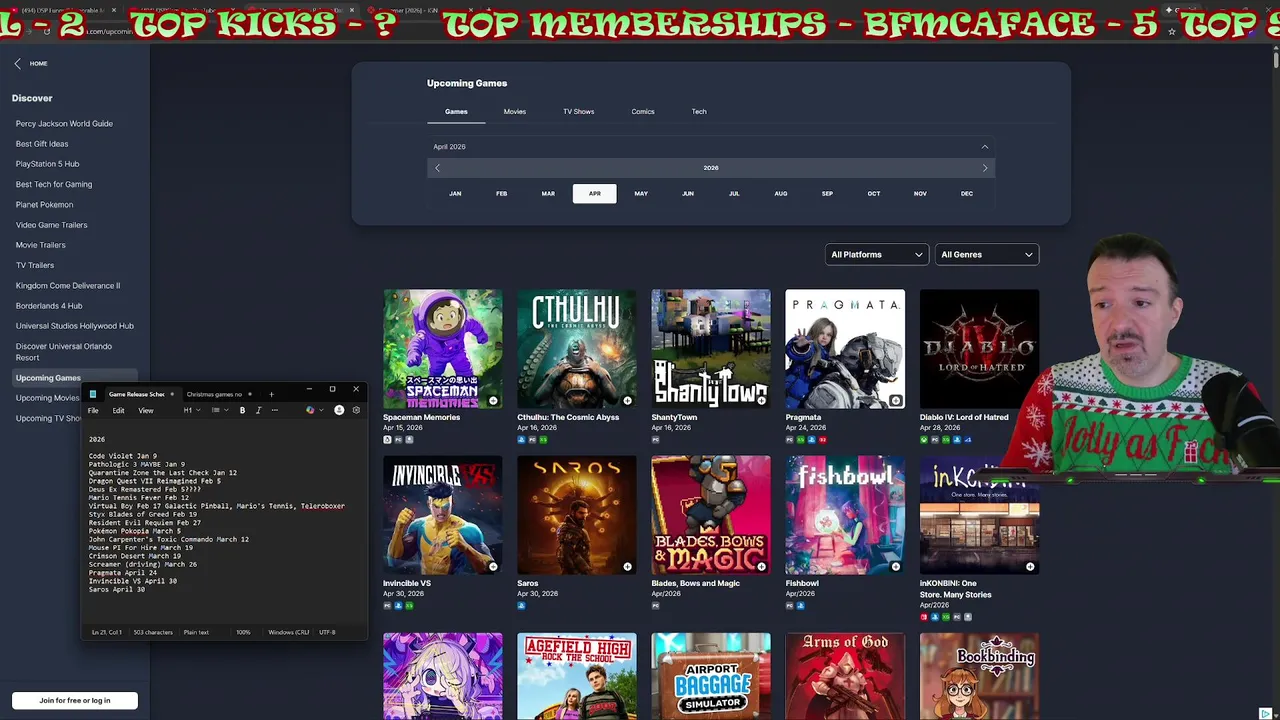Open Notepad more formatting options ellipsis
This screenshot has height=720, width=1280.
point(273,410)
